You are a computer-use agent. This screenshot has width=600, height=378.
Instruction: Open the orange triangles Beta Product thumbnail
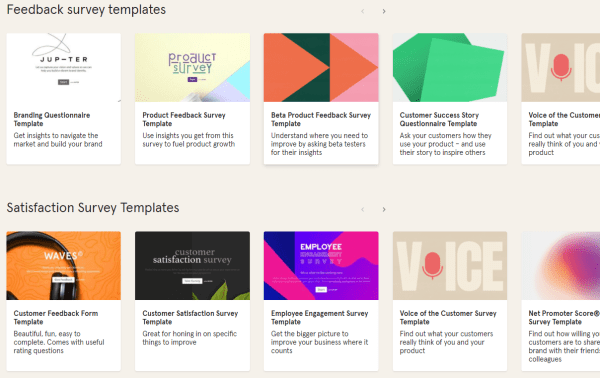tap(321, 67)
